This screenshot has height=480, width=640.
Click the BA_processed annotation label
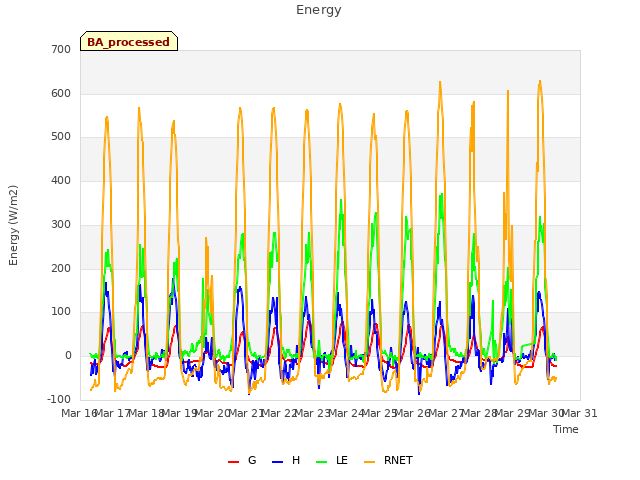pyautogui.click(x=129, y=42)
